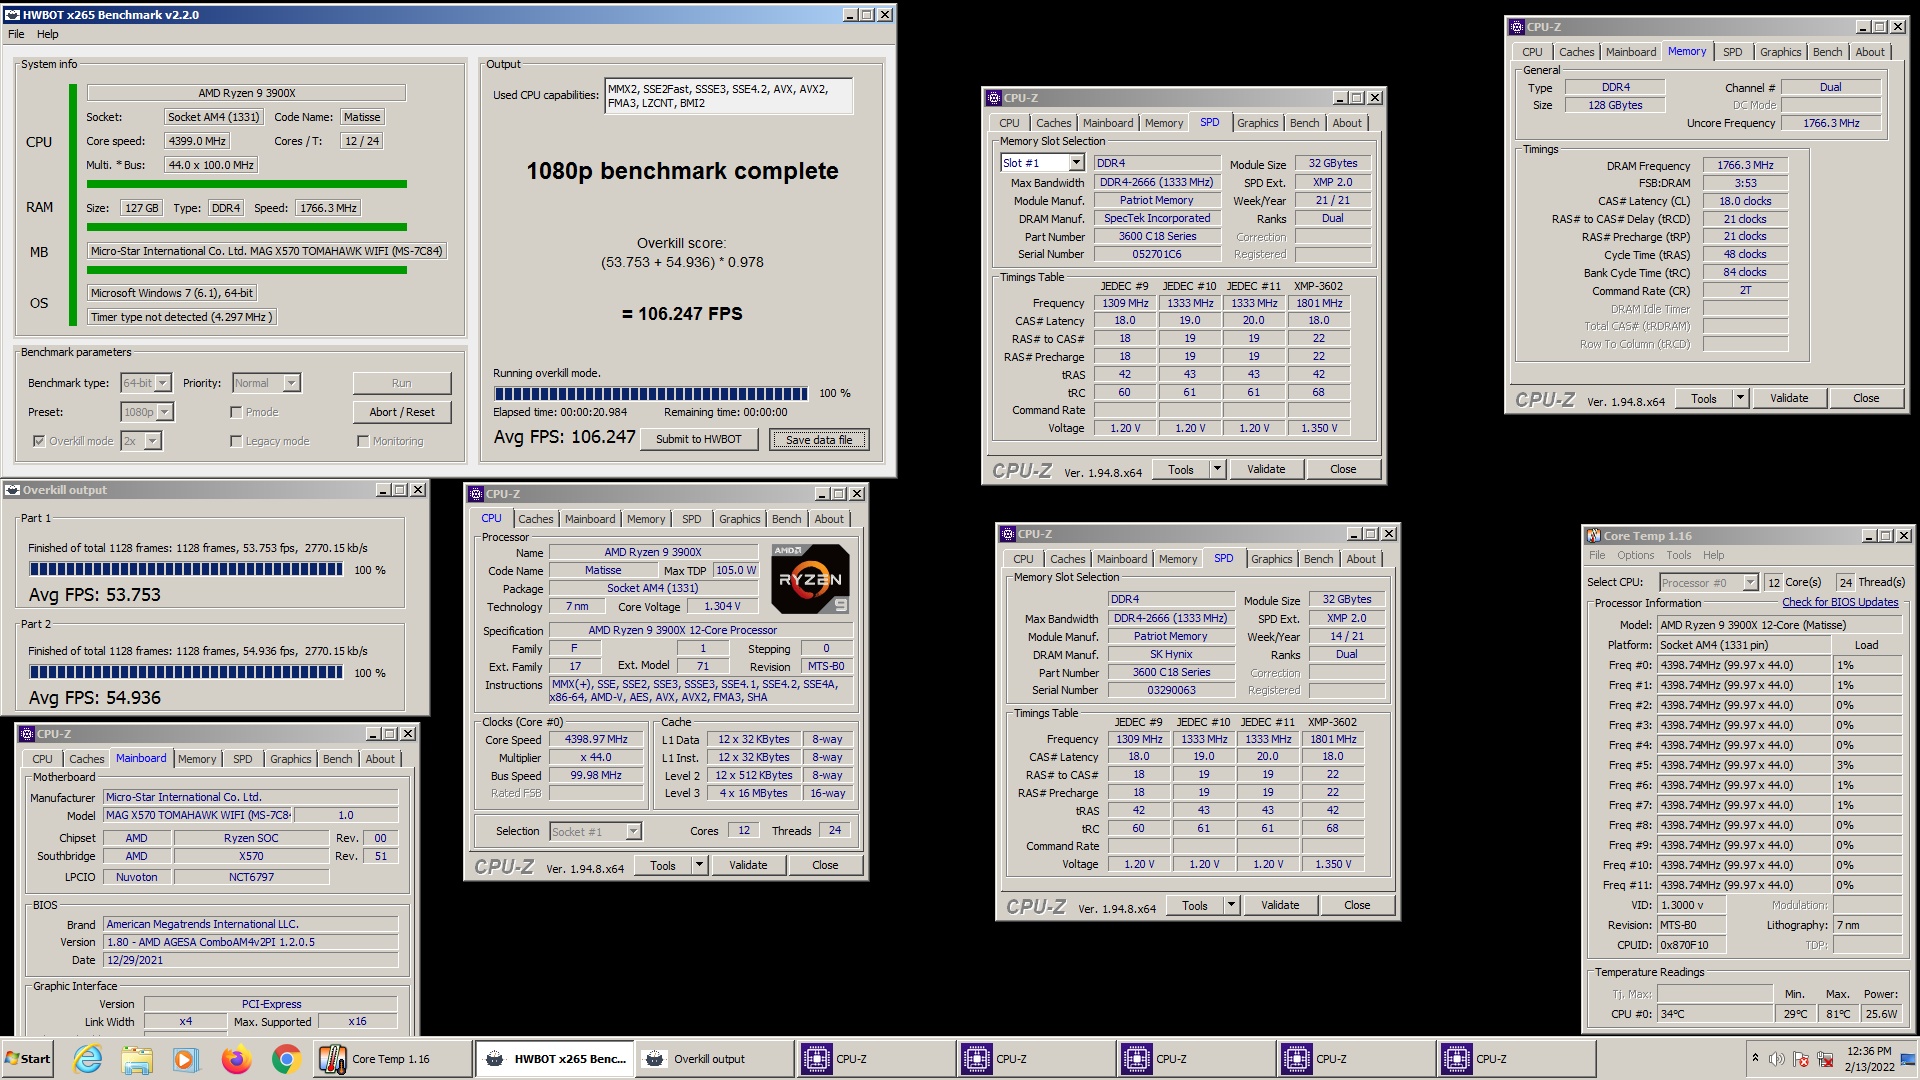Click Validate in CPU-Z Memory window

click(1789, 398)
